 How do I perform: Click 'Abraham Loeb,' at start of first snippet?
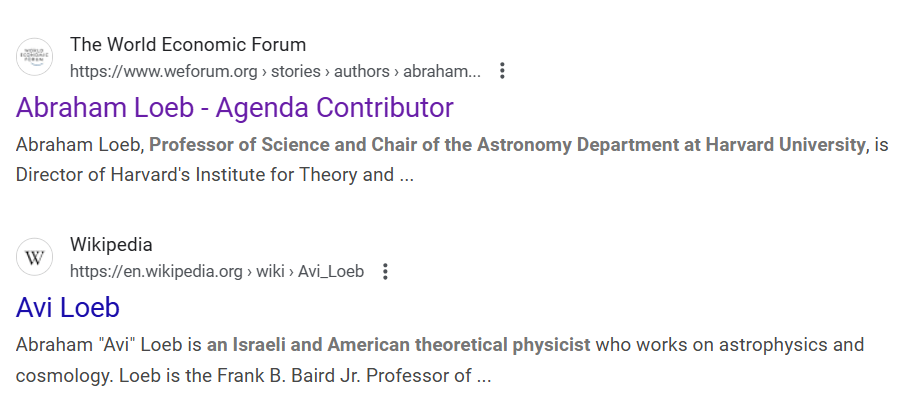[x=79, y=144]
